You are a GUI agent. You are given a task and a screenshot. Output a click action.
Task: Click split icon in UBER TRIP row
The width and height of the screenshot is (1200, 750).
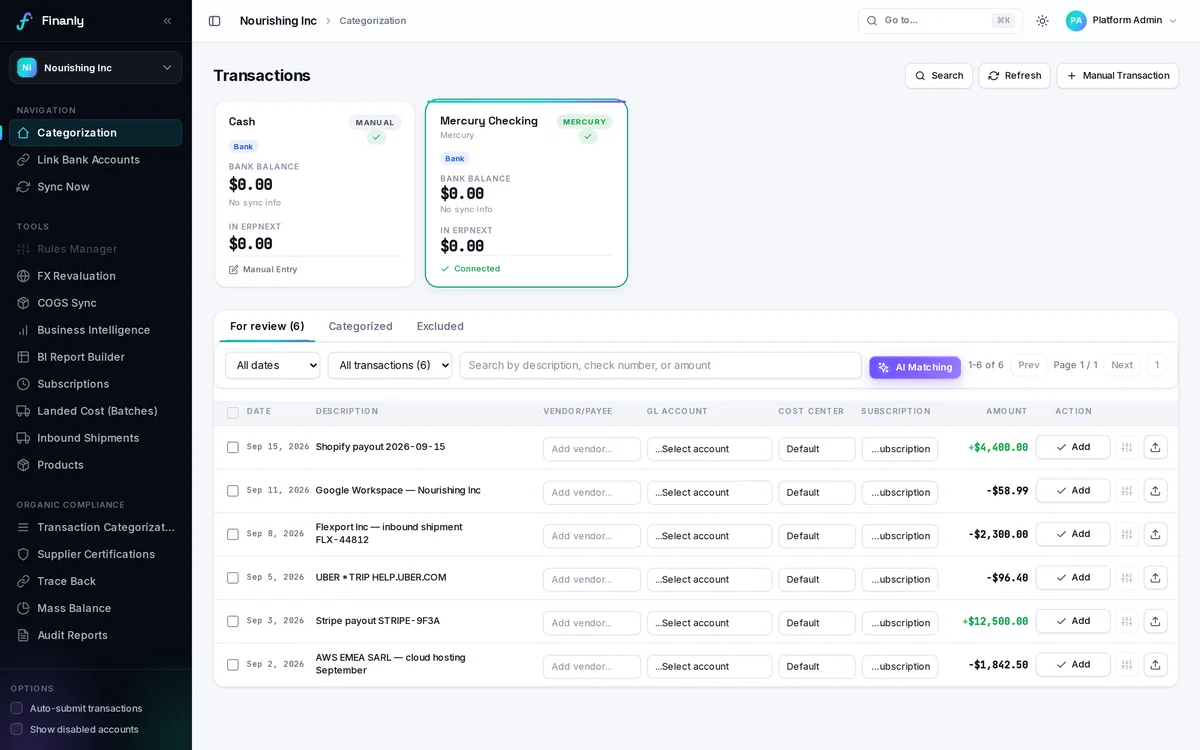[1127, 578]
